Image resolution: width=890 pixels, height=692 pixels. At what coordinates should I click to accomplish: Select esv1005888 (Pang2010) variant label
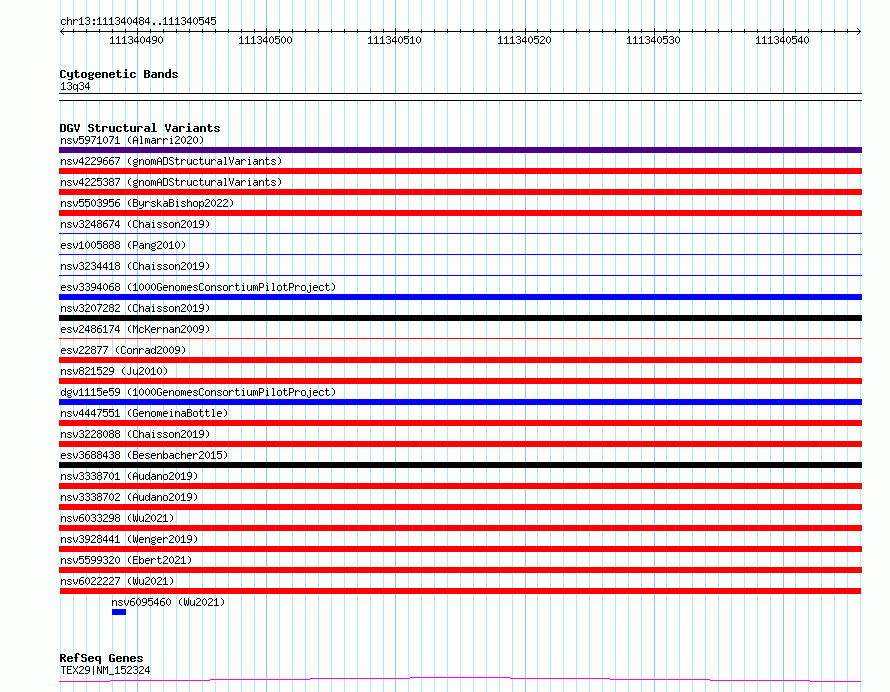pyautogui.click(x=123, y=245)
